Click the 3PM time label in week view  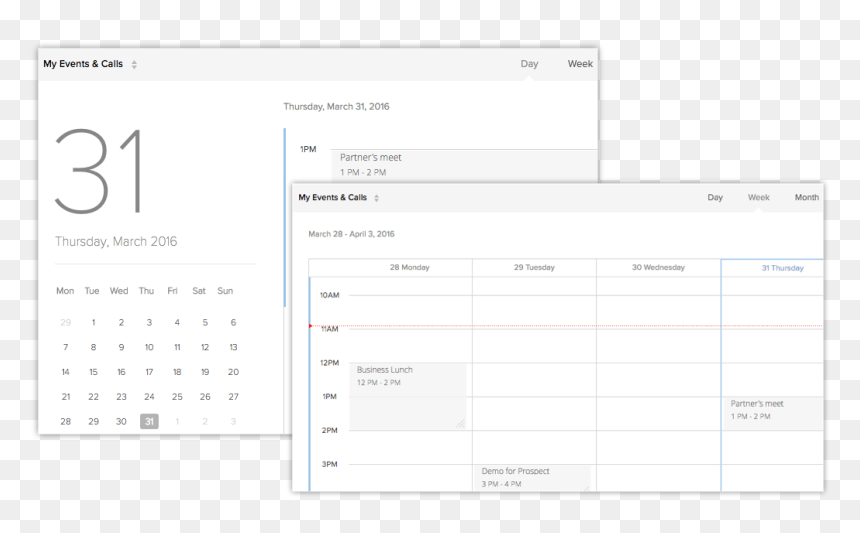[x=330, y=464]
